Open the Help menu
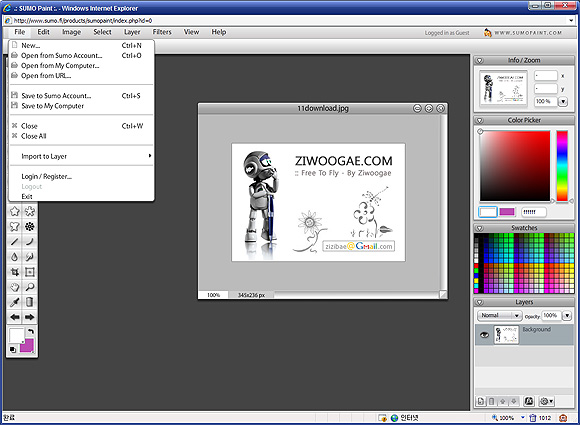580x425 pixels. [219, 32]
